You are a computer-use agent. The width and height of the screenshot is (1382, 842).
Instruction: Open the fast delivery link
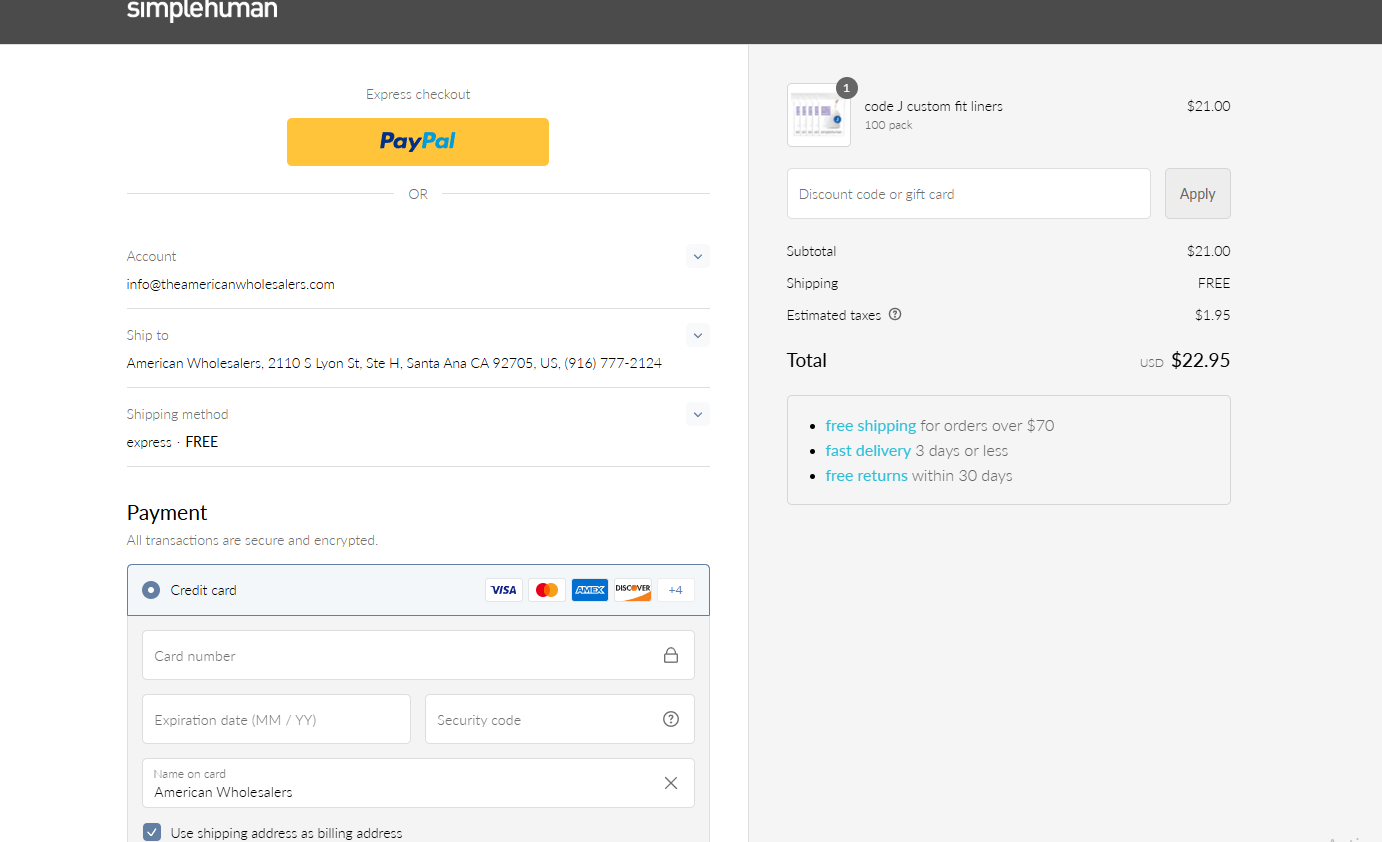coord(868,451)
